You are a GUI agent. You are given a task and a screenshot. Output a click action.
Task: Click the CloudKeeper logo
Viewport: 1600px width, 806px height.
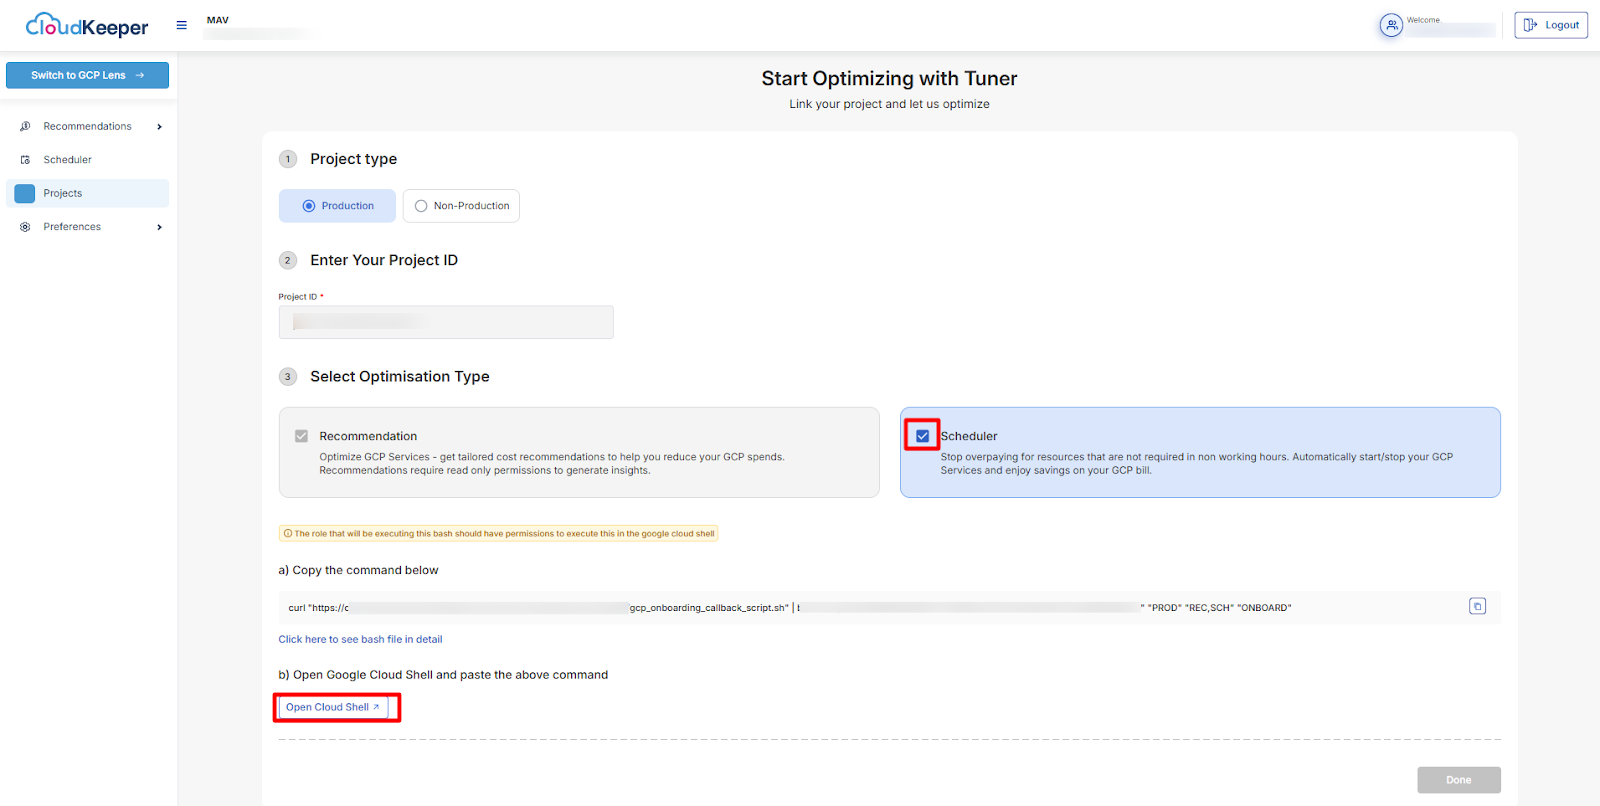87,26
